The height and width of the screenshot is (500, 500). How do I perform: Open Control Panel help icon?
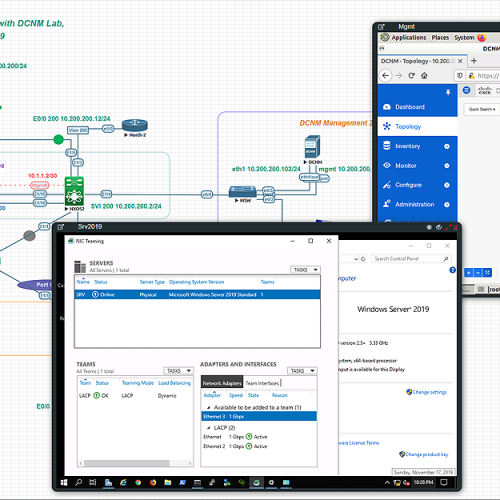tap(452, 270)
